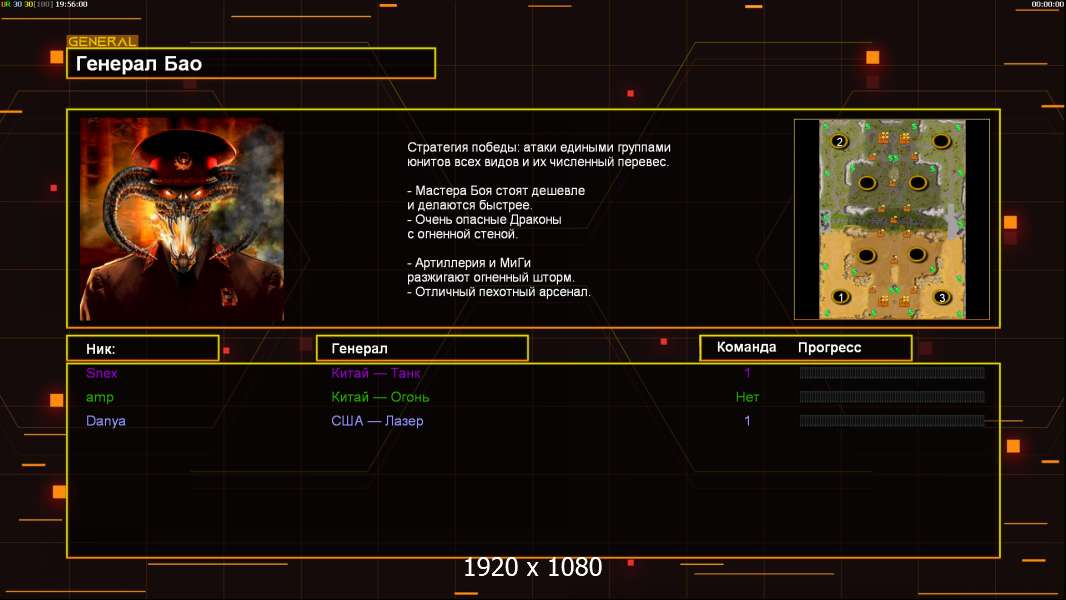This screenshot has width=1066, height=600.
Task: Click 'Отличный пехотный арсенал' line
Action: 499,292
